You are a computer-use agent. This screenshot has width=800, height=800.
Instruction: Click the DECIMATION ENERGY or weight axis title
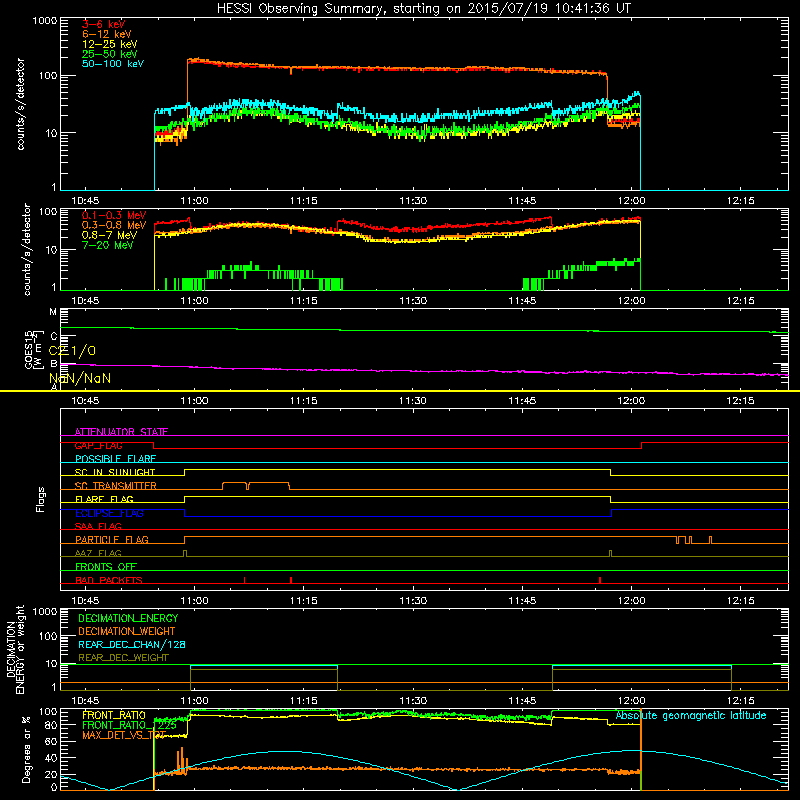pyautogui.click(x=15, y=650)
